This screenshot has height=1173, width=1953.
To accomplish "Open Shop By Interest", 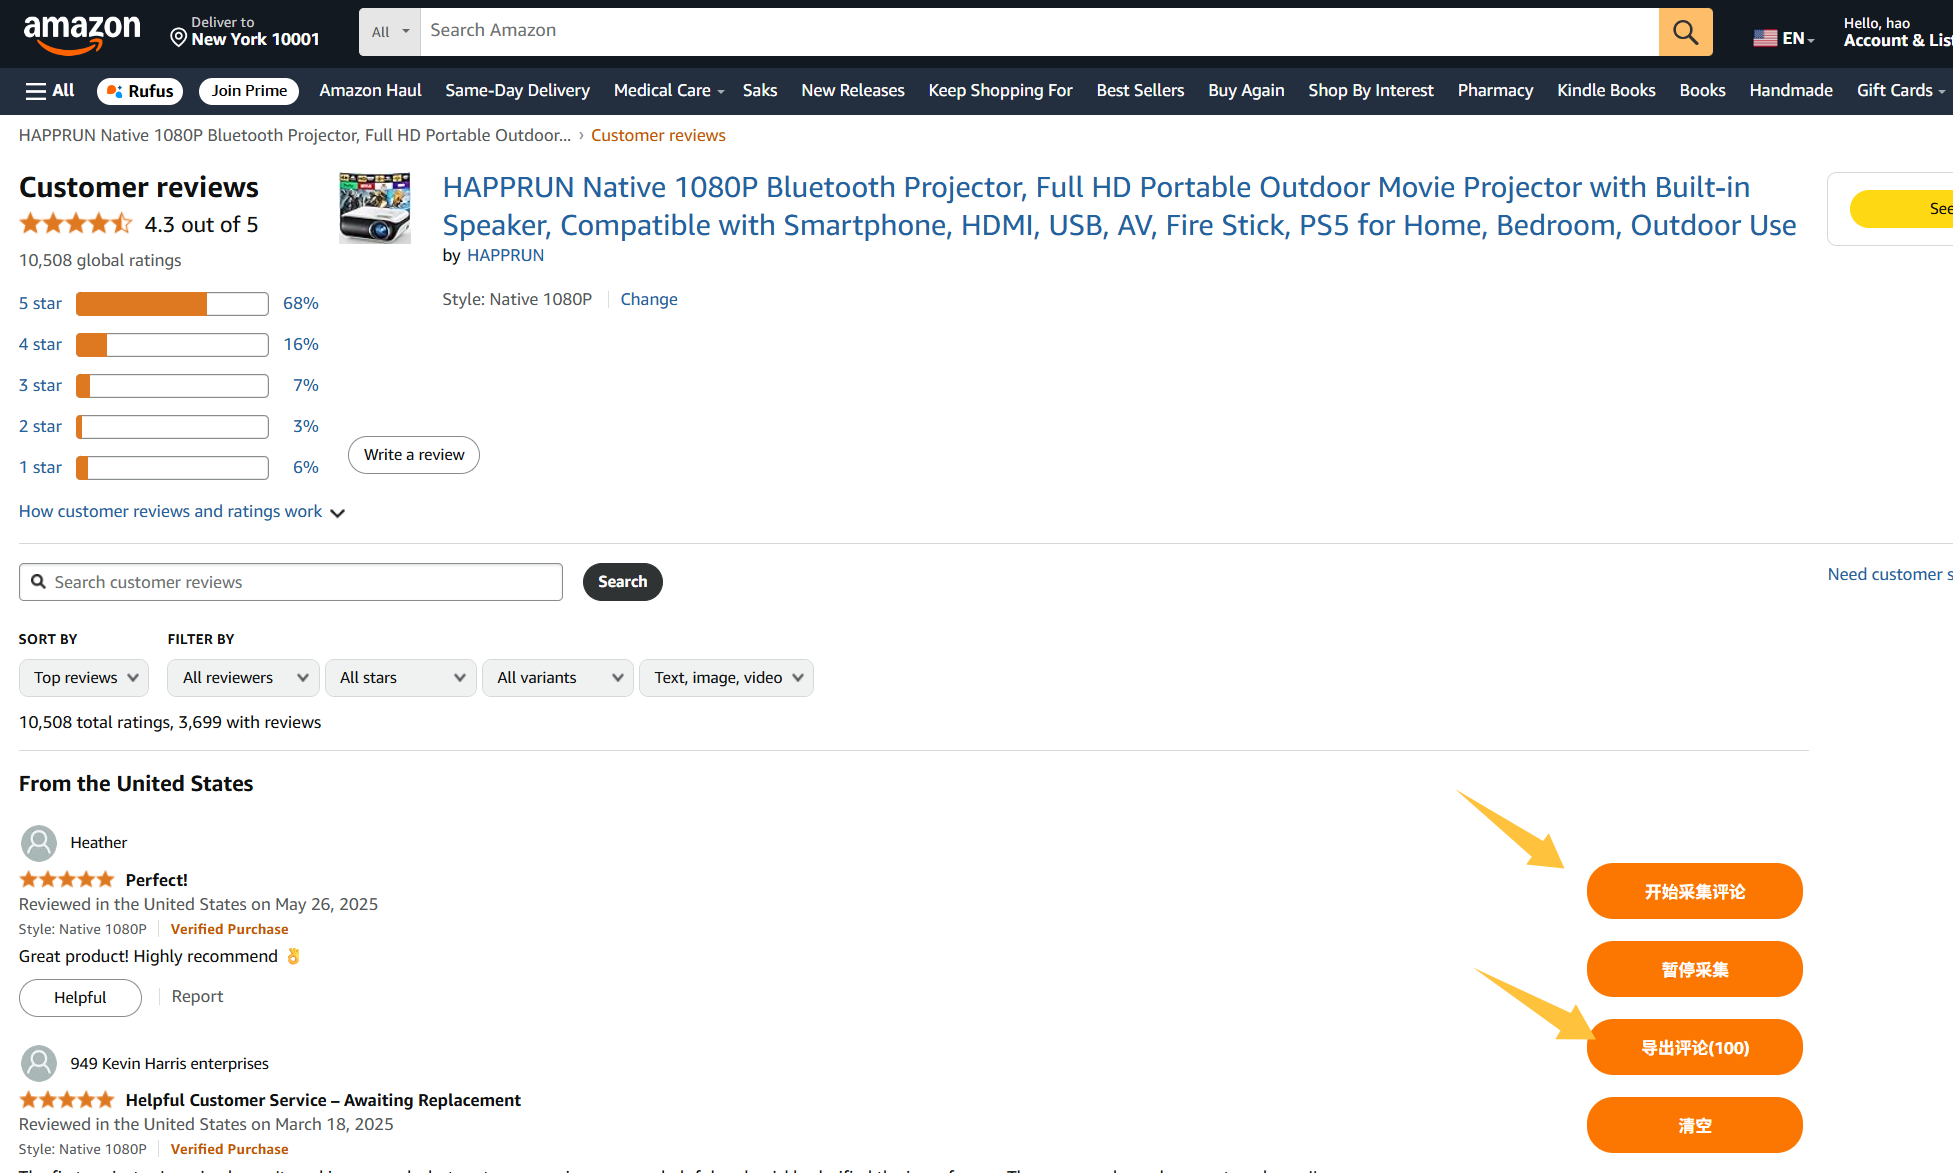I will pos(1370,91).
